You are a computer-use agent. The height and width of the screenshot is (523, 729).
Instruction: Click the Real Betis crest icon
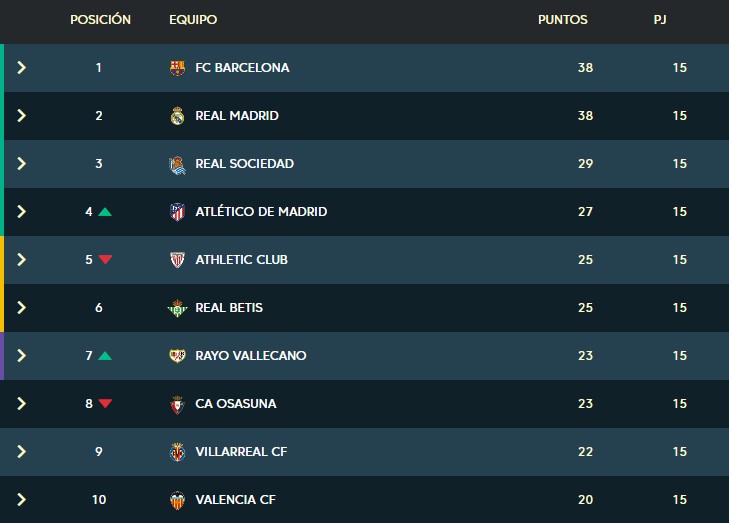coord(178,308)
